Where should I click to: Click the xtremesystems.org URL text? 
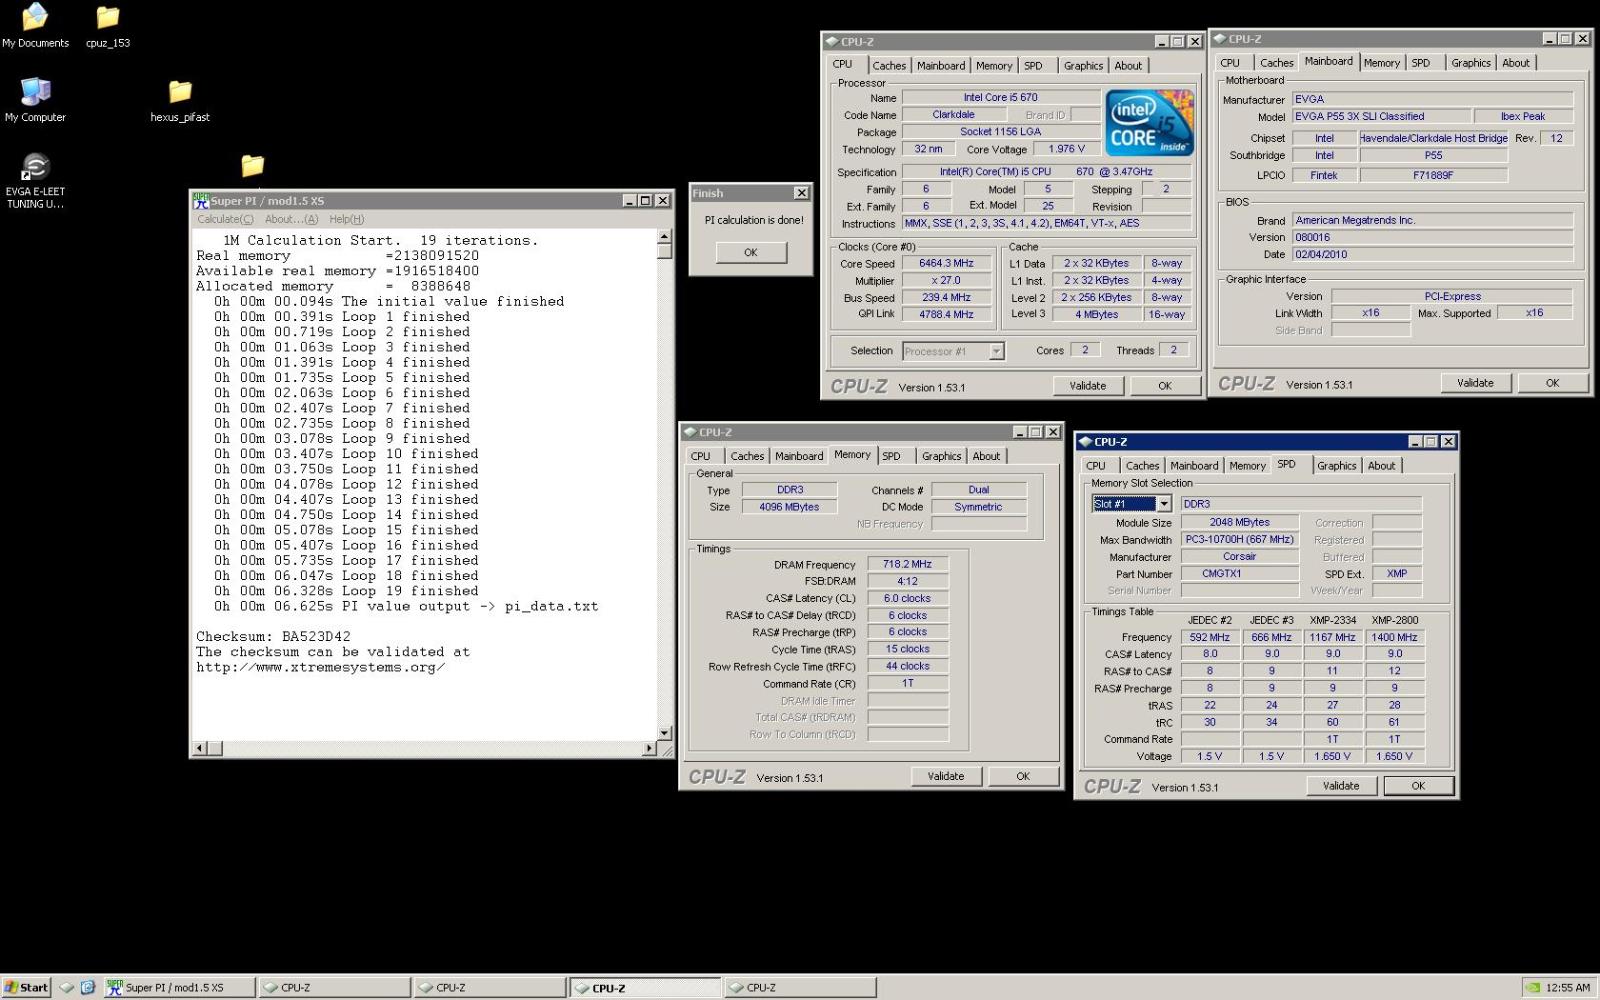tap(320, 667)
